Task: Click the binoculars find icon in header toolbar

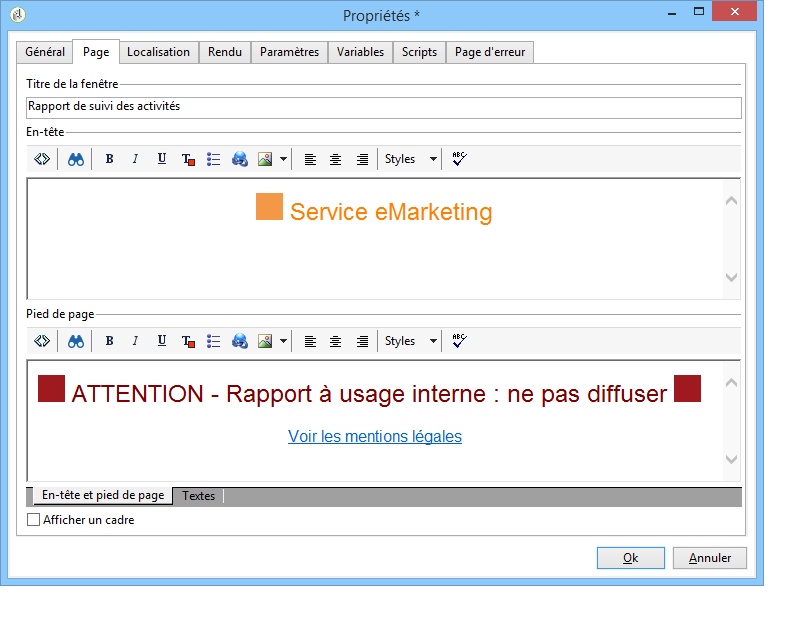Action: point(76,159)
